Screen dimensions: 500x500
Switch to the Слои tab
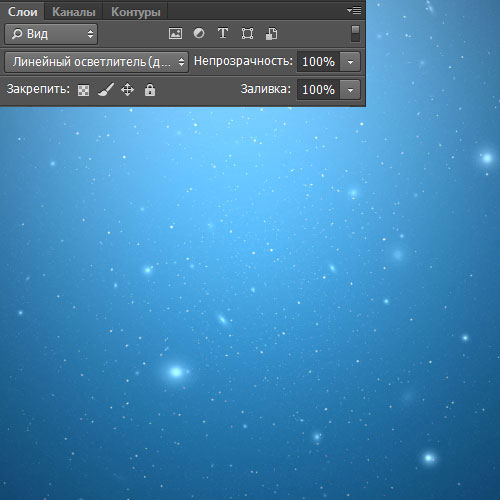point(22,12)
